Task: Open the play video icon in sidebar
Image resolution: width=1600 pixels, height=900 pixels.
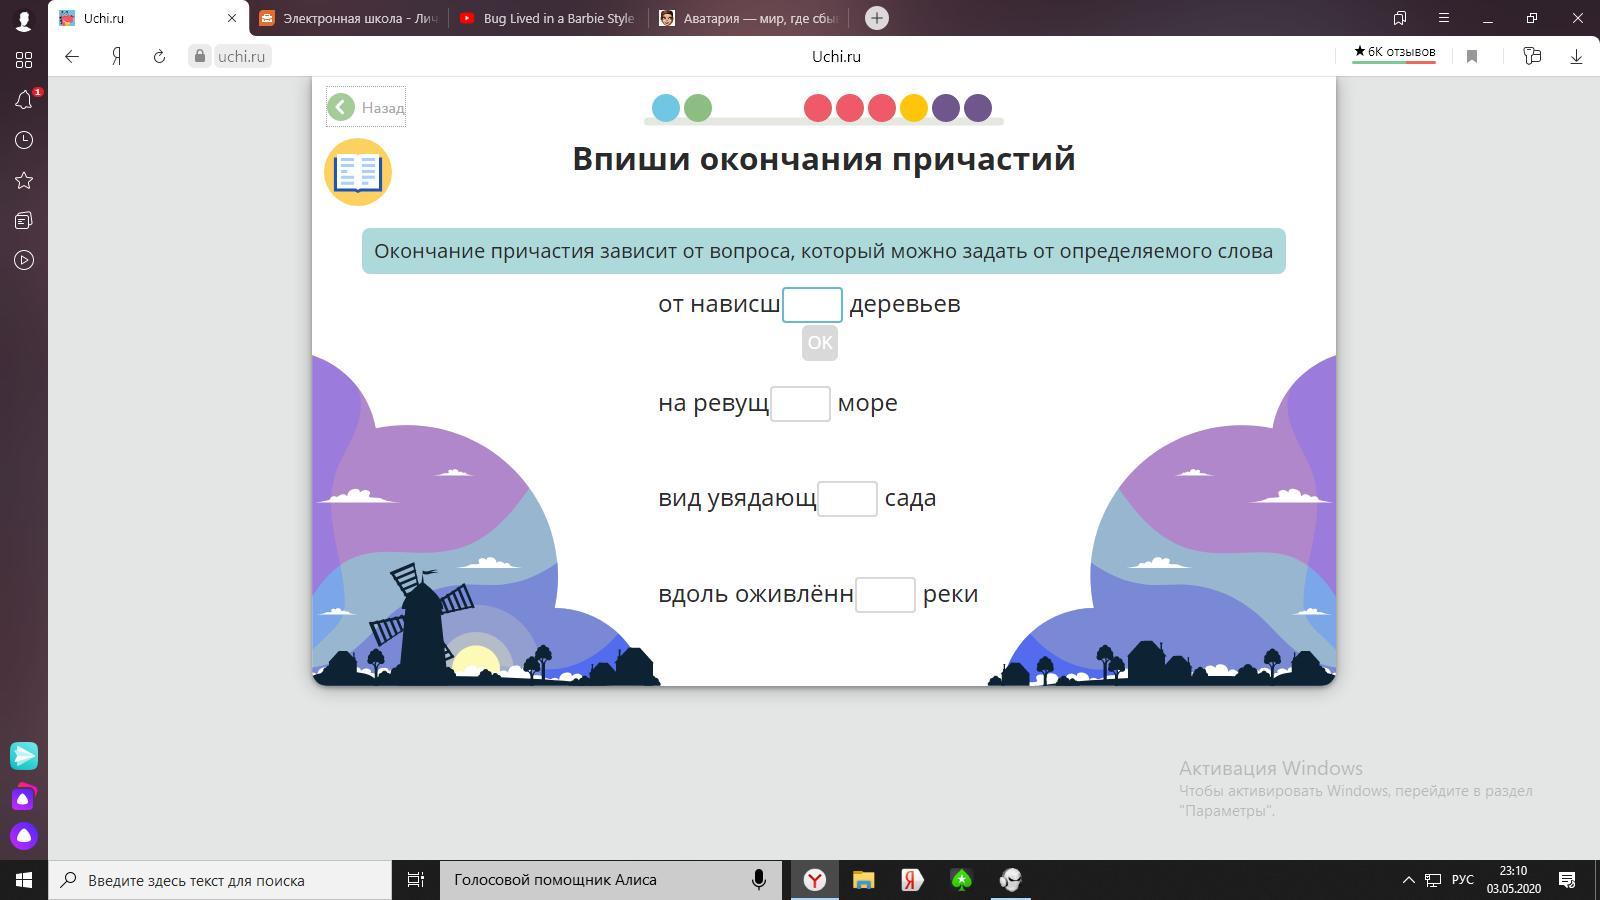Action: pos(24,260)
